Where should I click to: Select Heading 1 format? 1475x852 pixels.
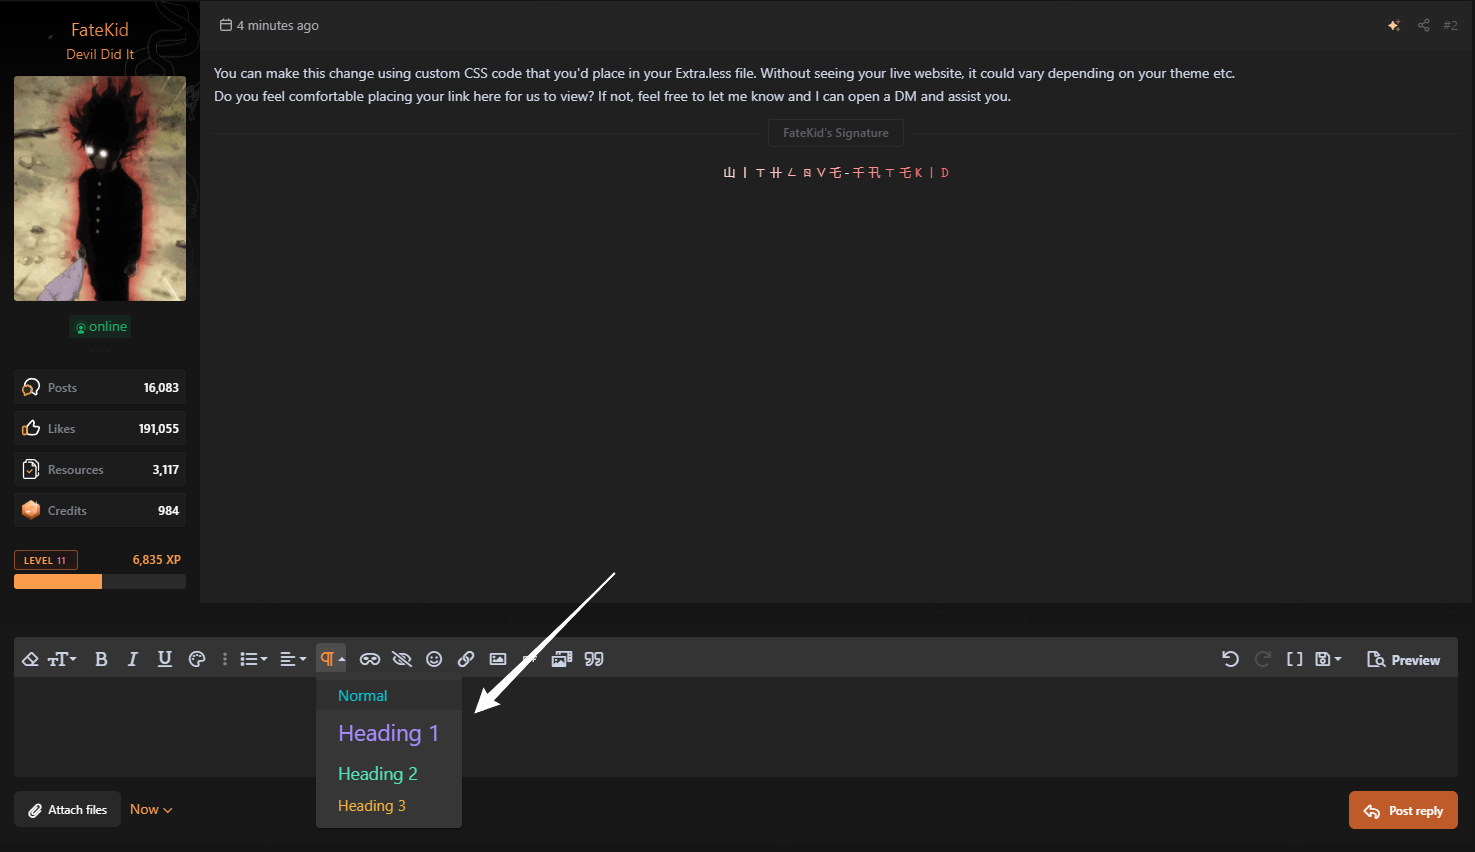click(x=389, y=733)
